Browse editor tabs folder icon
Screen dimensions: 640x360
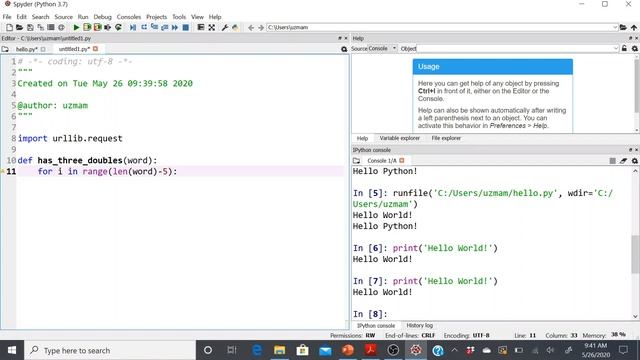coord(5,49)
